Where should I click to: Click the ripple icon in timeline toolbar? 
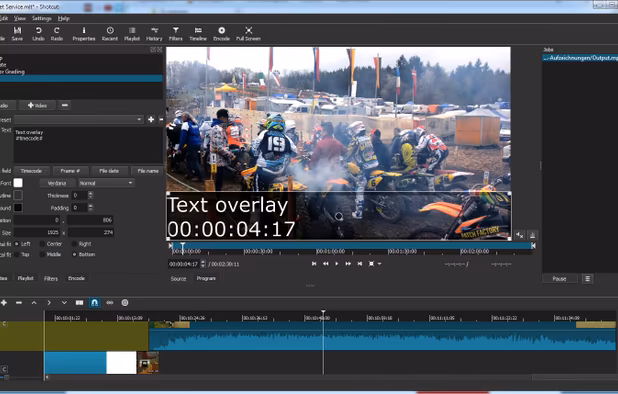point(110,303)
